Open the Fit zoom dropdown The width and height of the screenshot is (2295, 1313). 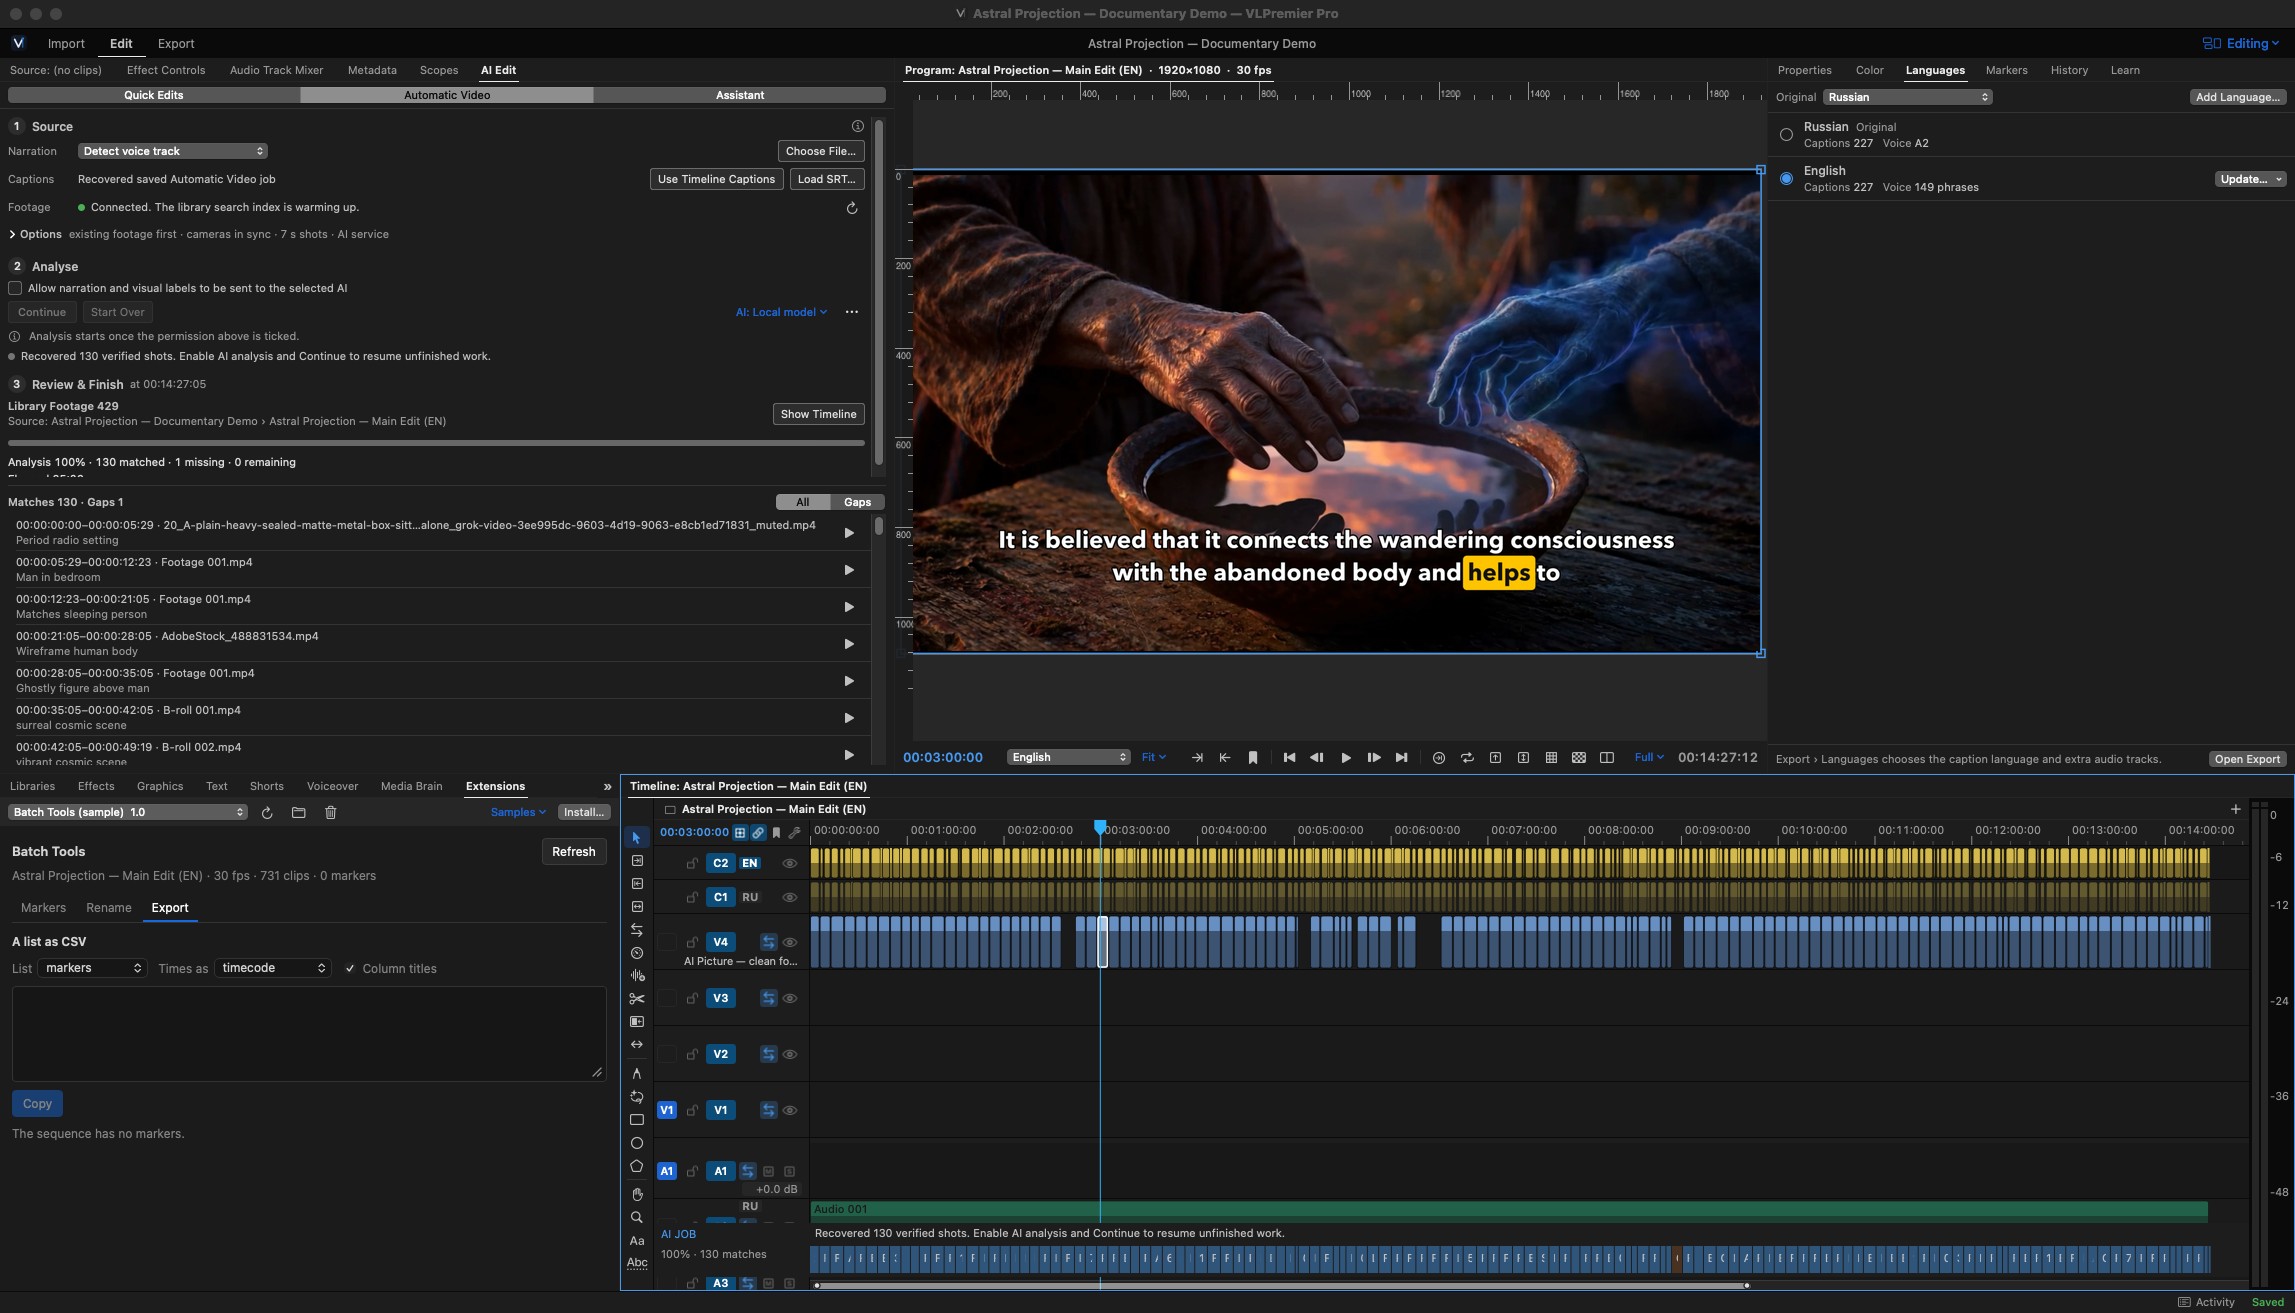pos(1154,758)
